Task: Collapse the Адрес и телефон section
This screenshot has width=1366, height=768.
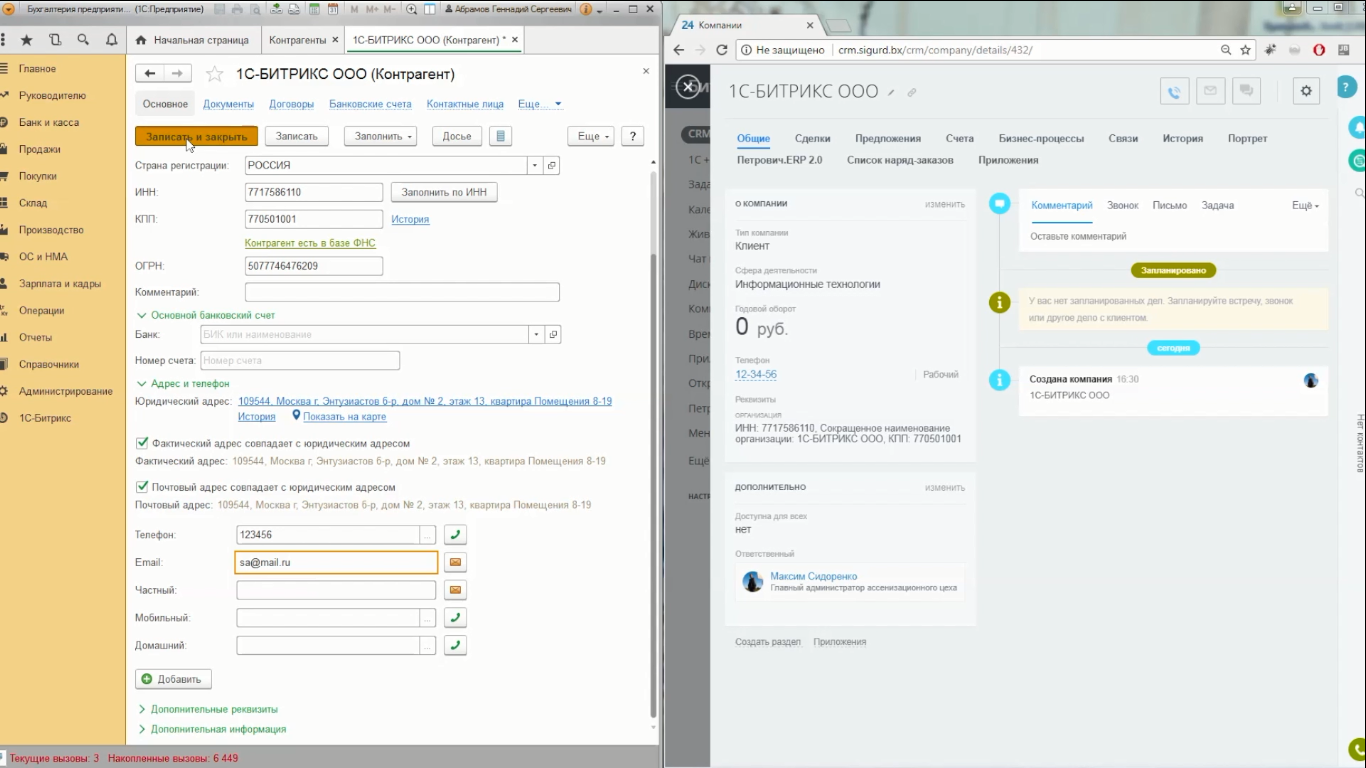Action: [183, 383]
